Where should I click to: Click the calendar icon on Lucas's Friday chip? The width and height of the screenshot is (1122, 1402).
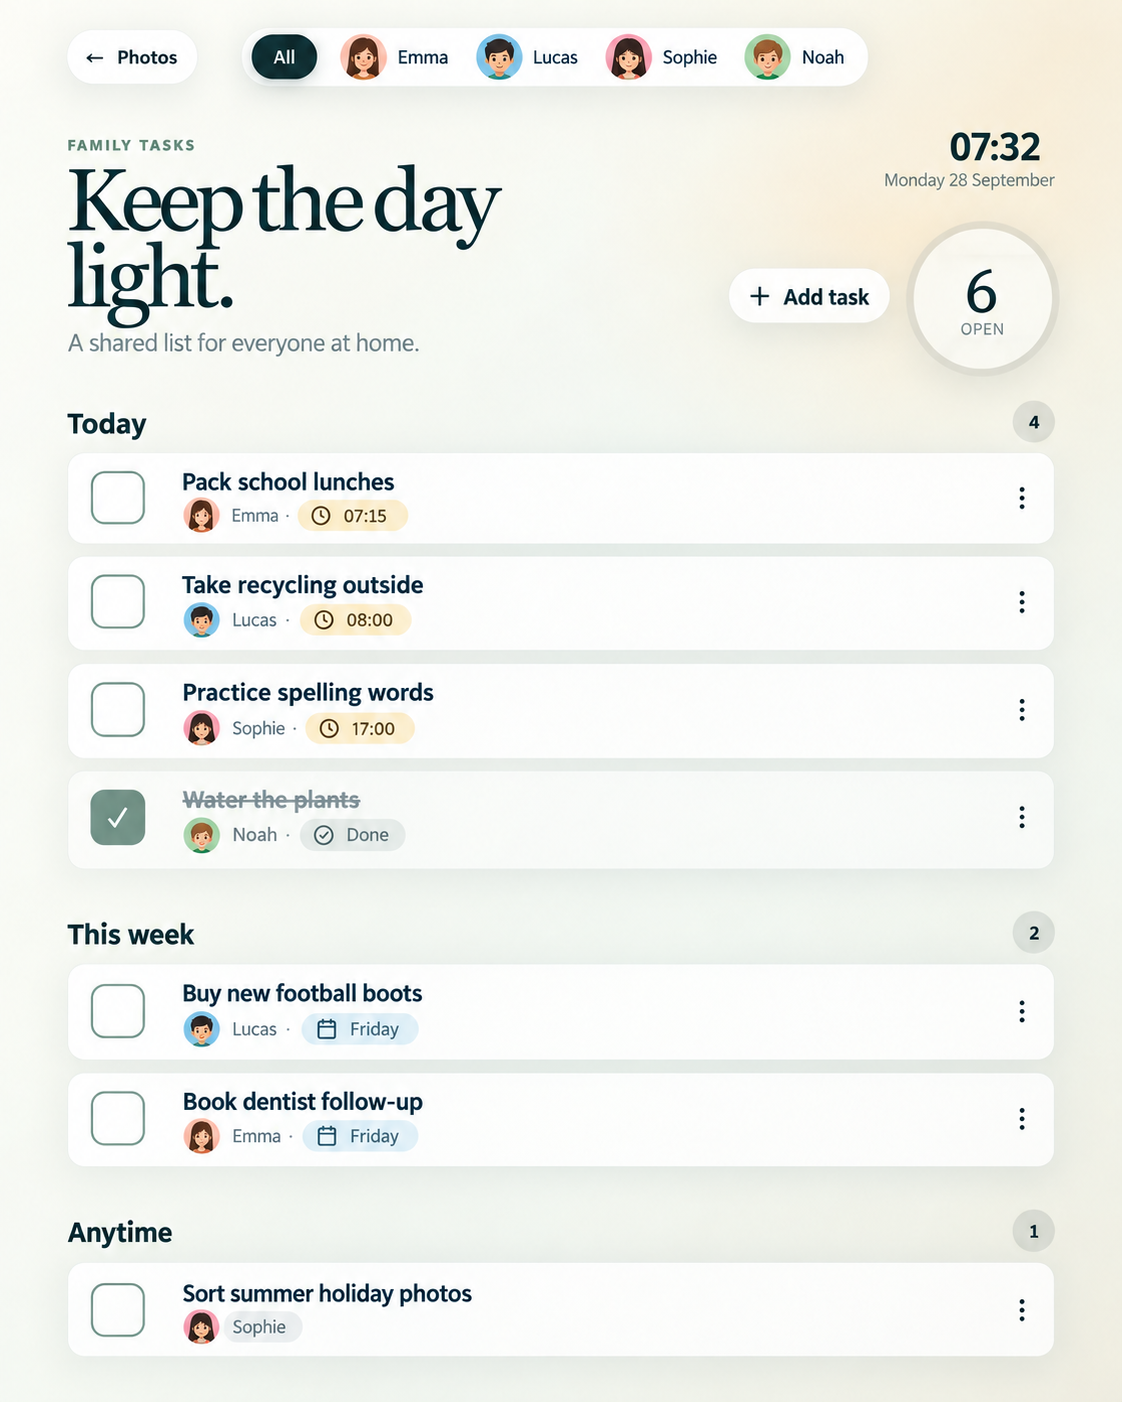327,1029
